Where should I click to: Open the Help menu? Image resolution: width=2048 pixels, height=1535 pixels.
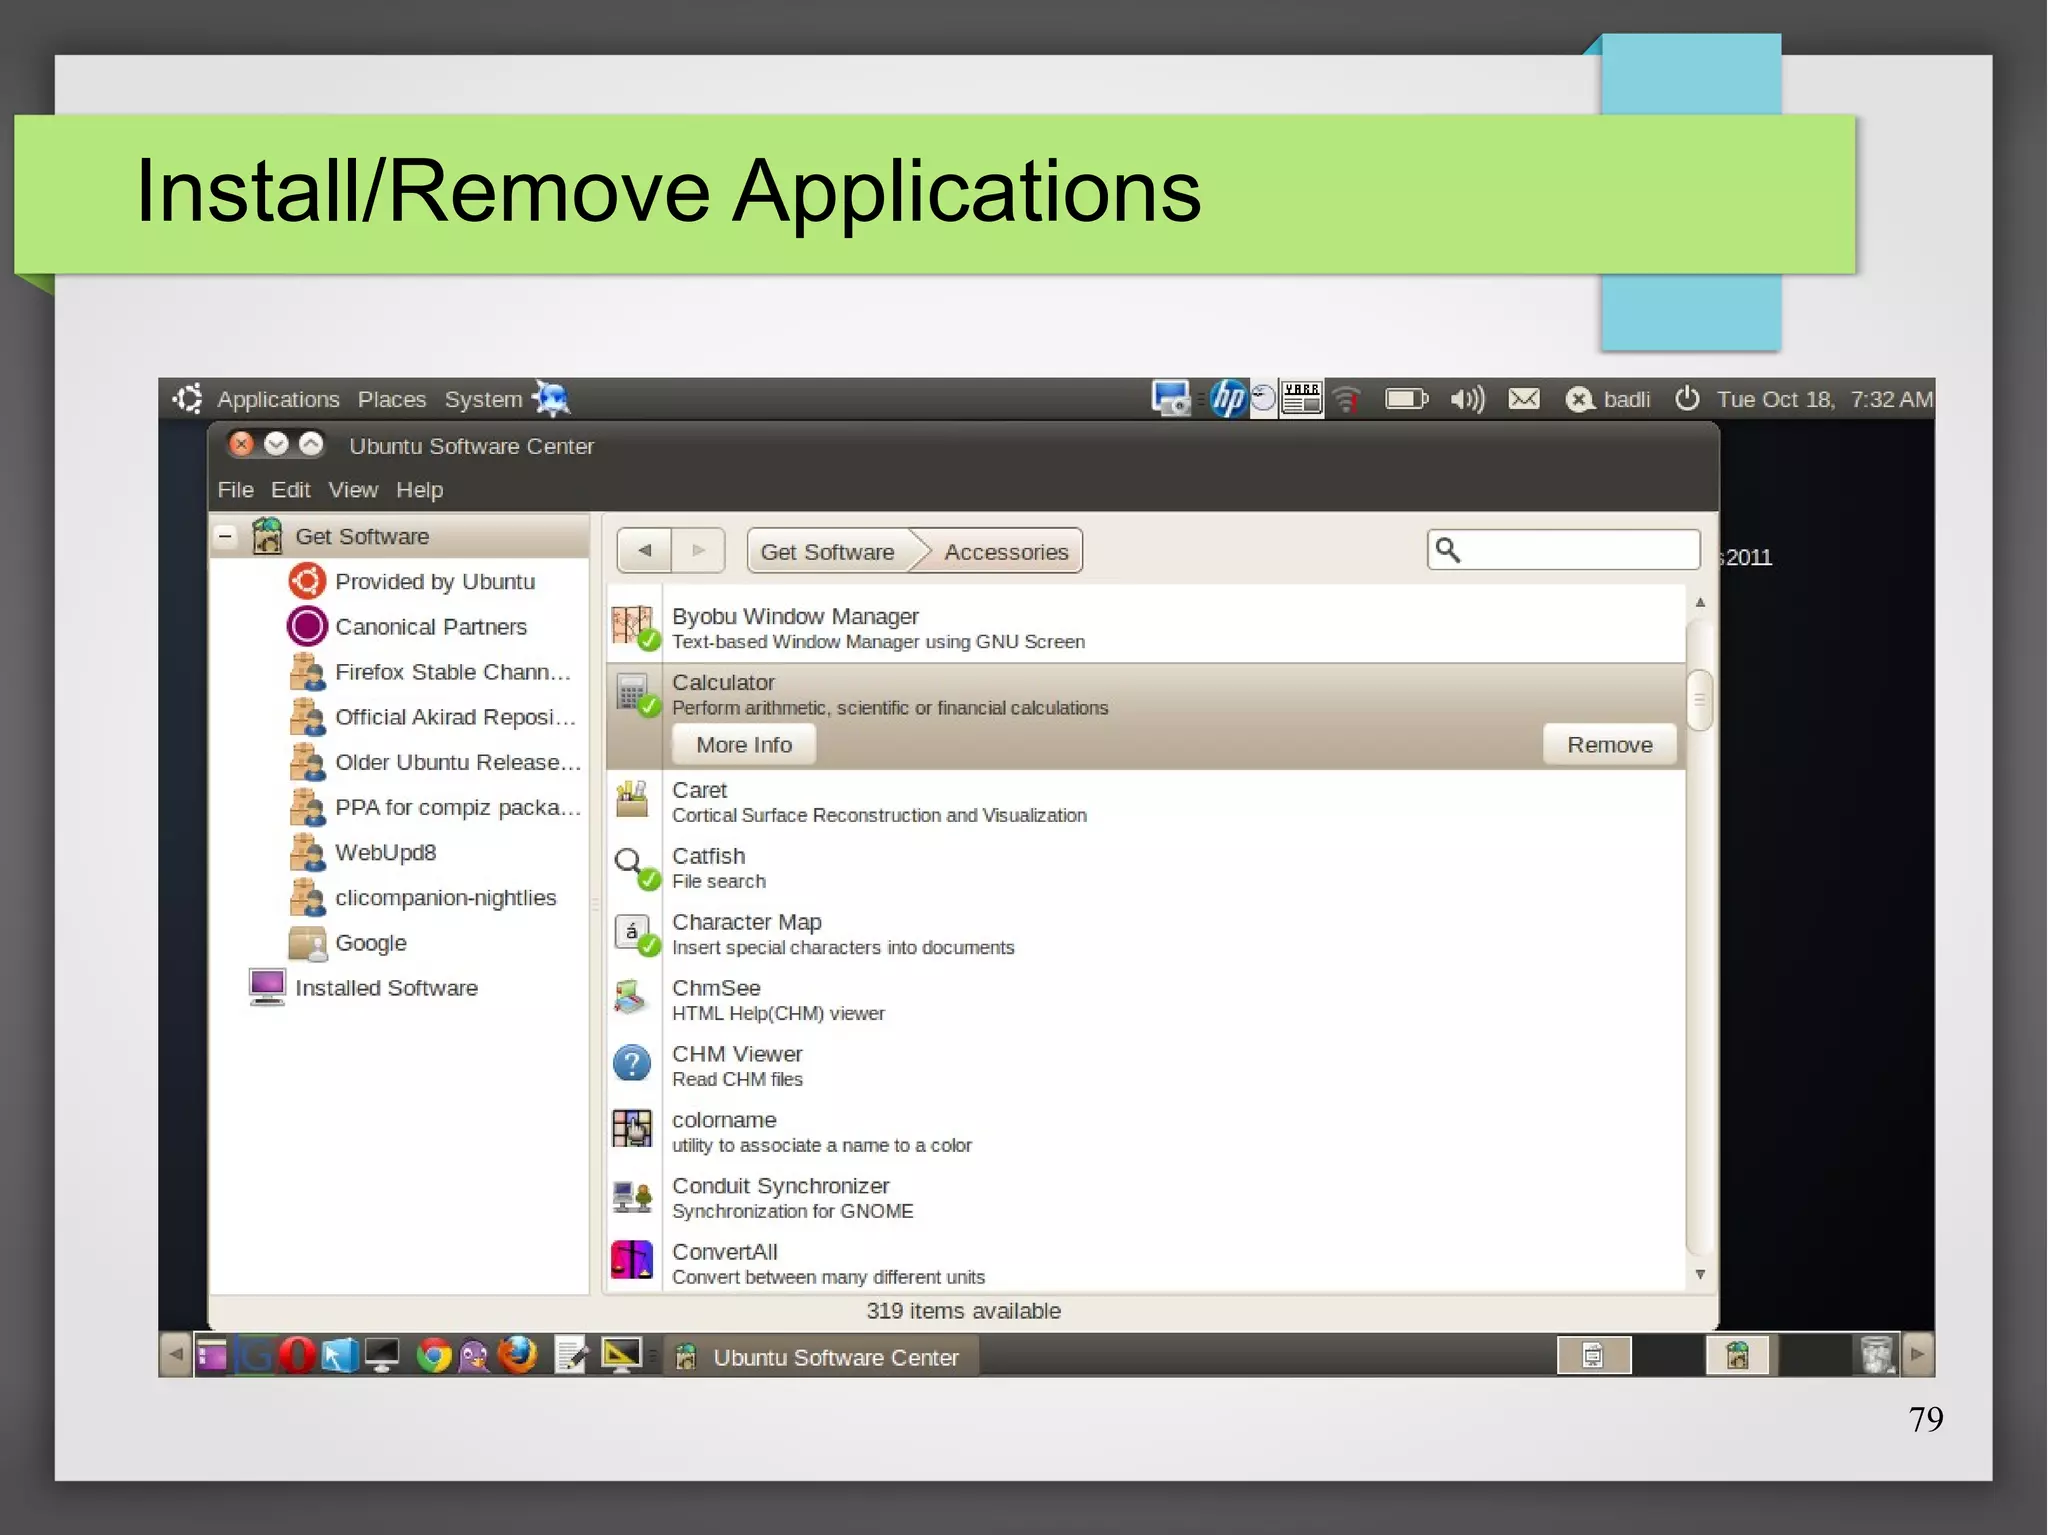tap(419, 490)
